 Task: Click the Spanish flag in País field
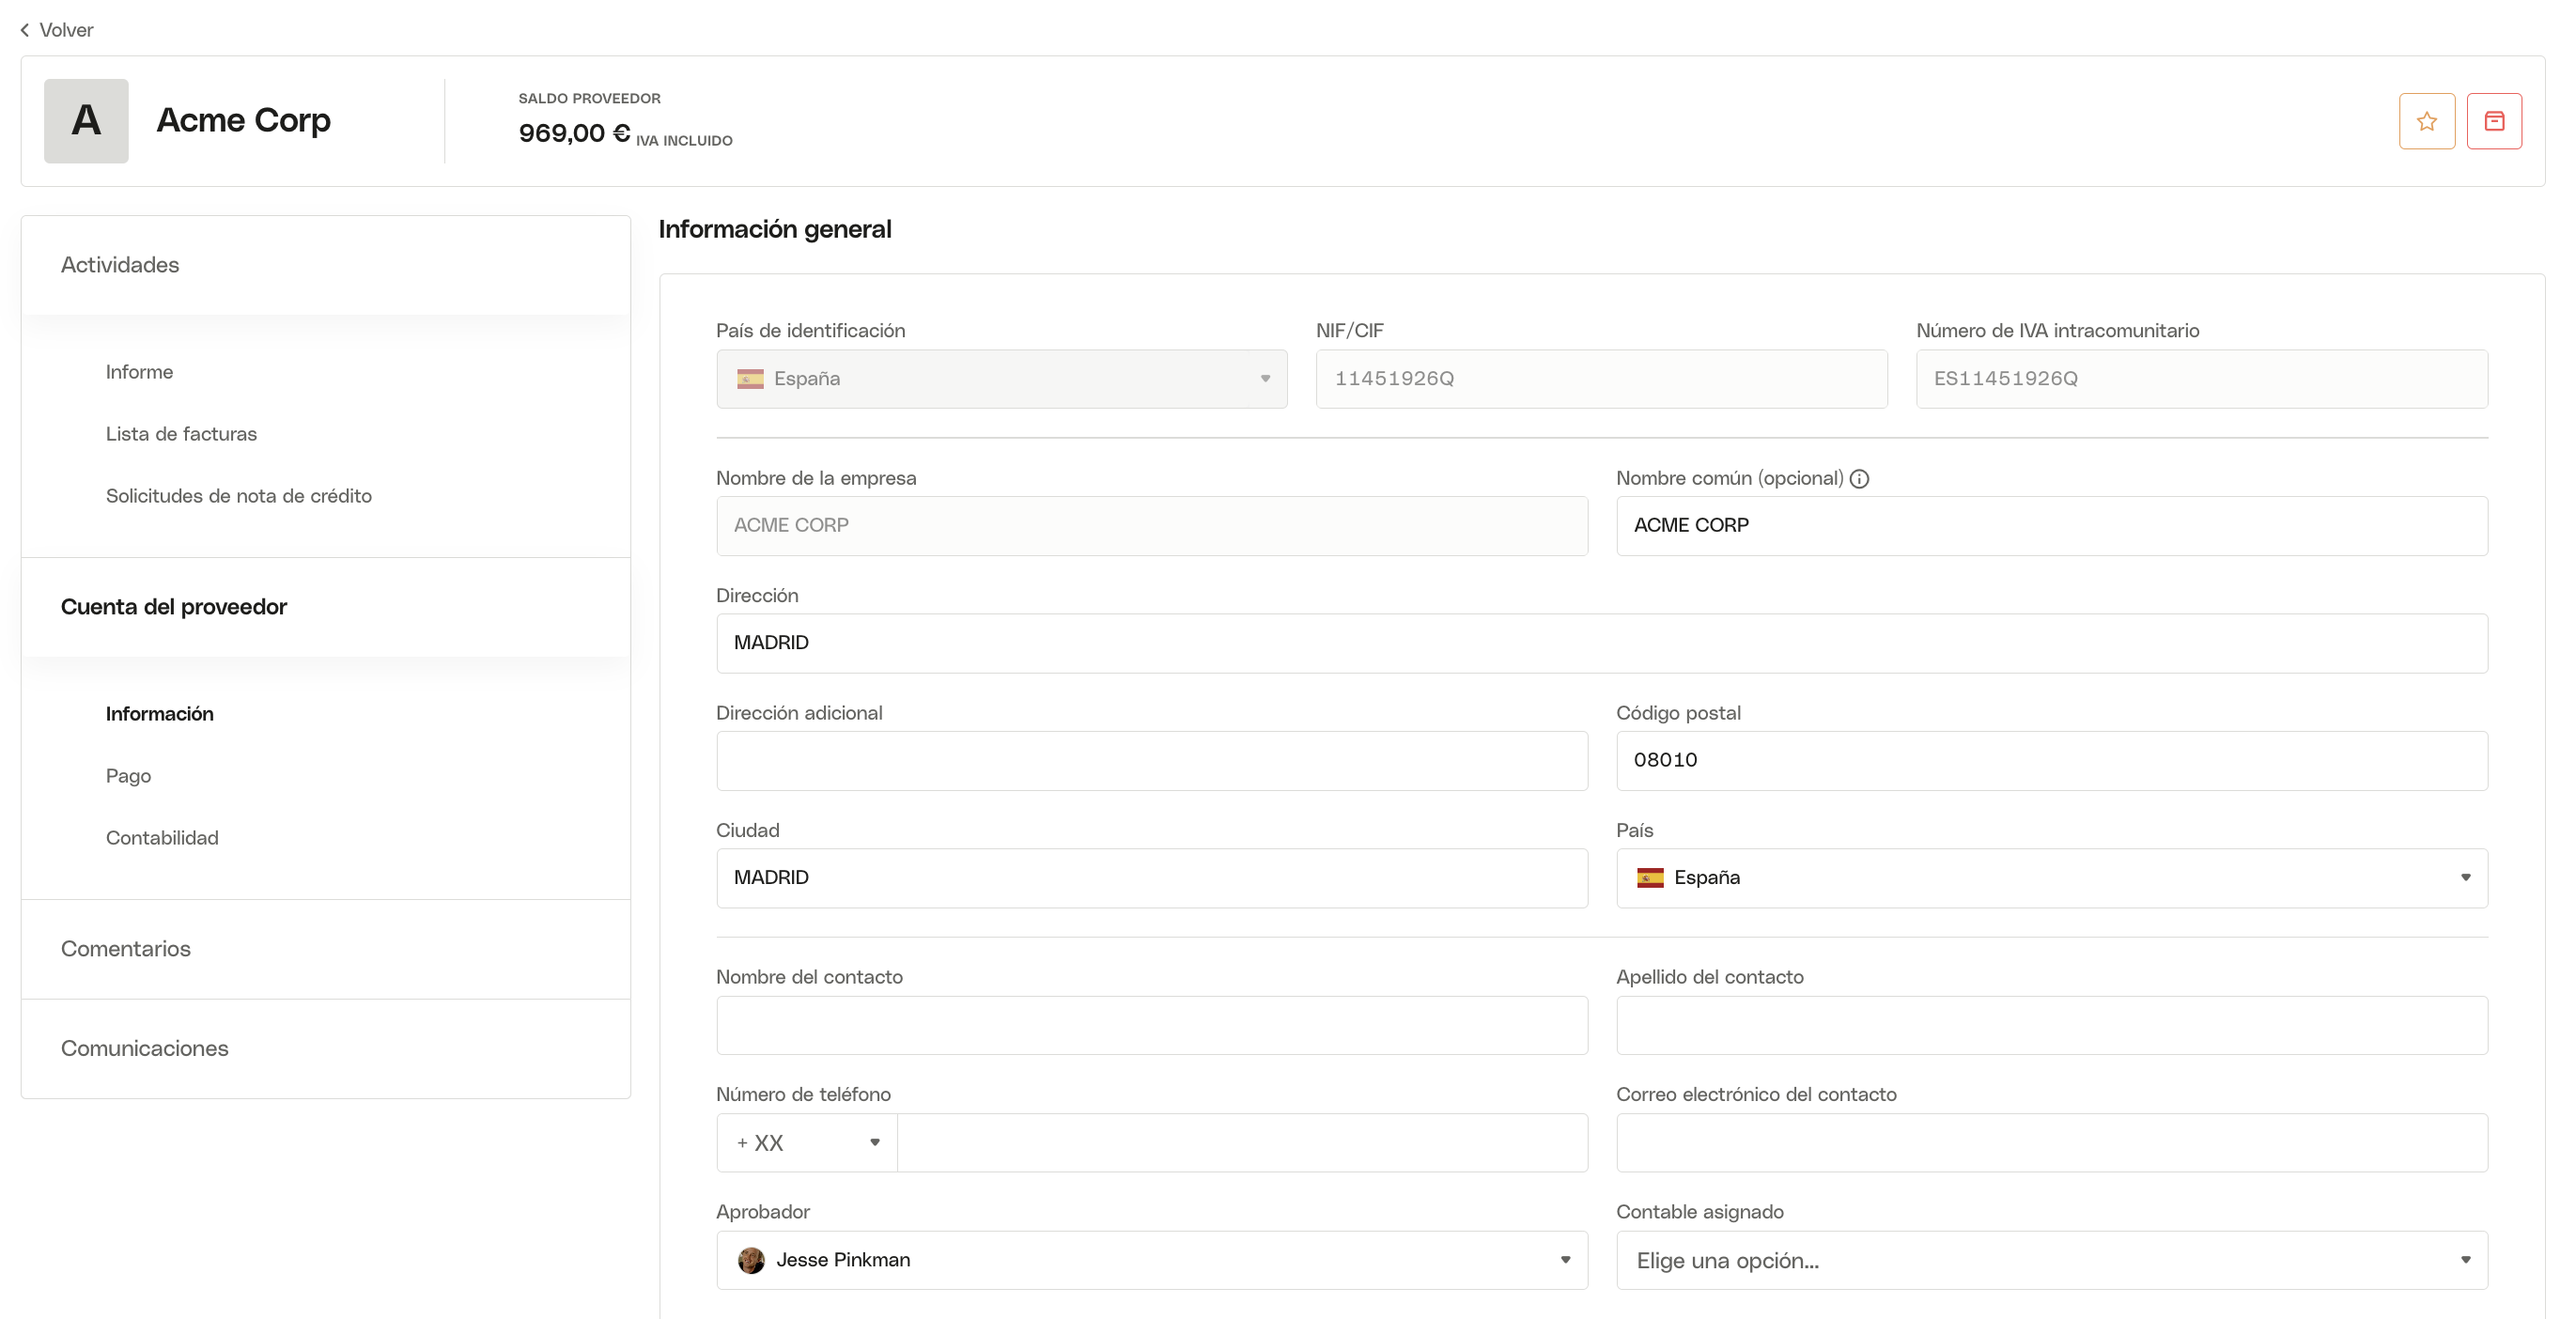coord(1650,878)
